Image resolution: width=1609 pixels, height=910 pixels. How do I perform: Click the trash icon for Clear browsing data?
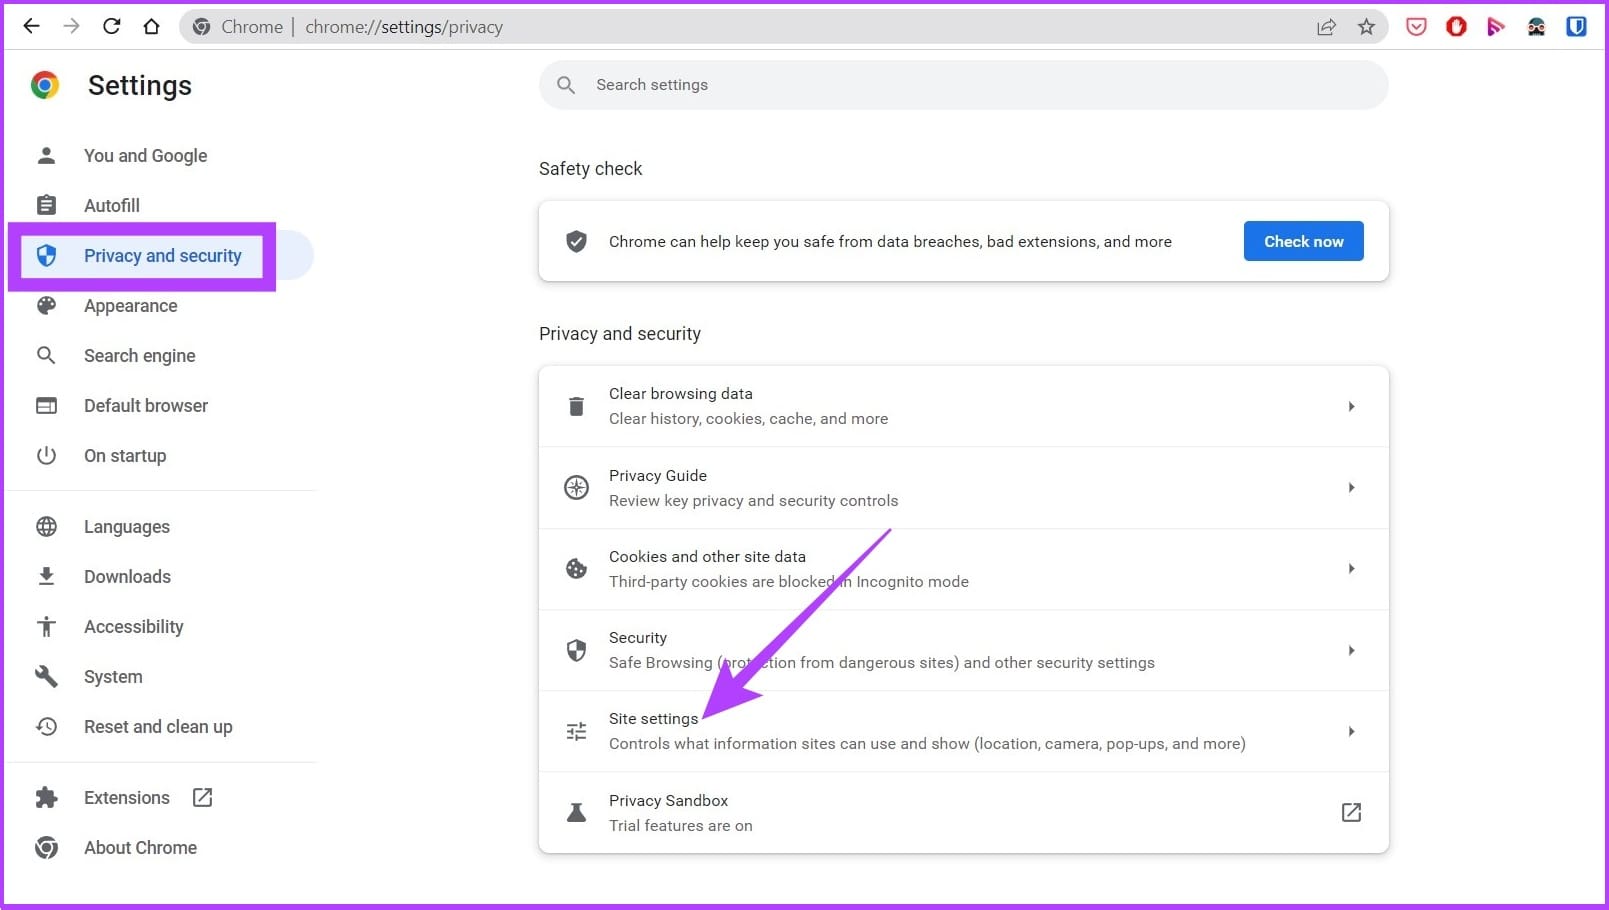(x=576, y=406)
